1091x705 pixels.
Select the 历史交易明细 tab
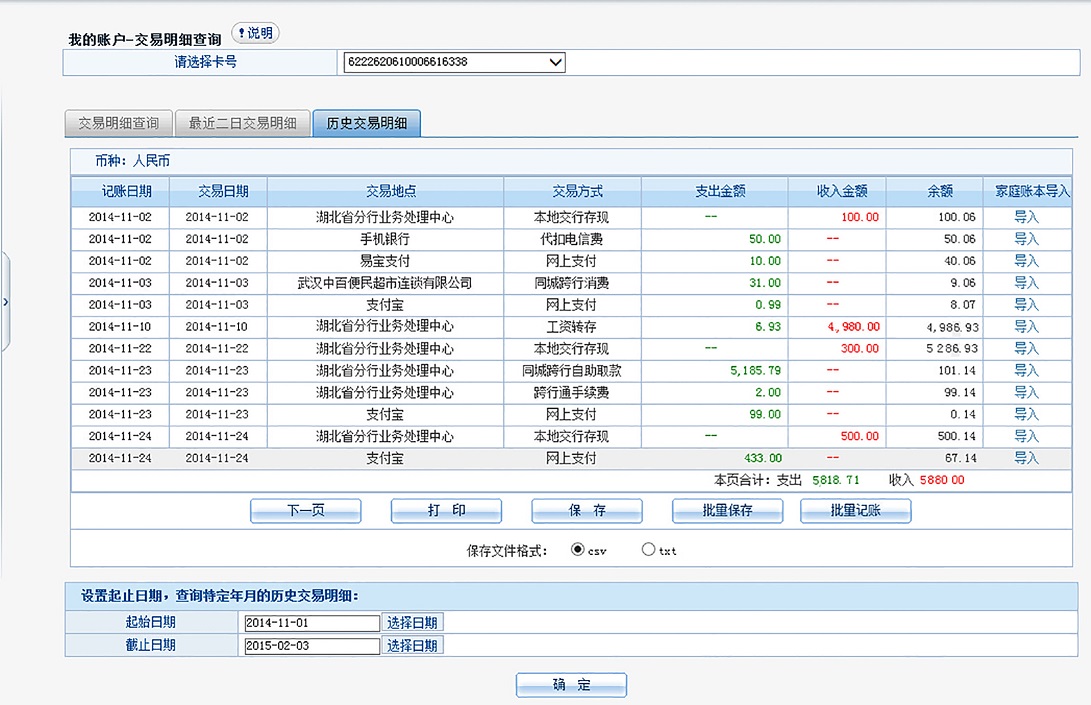[x=366, y=124]
